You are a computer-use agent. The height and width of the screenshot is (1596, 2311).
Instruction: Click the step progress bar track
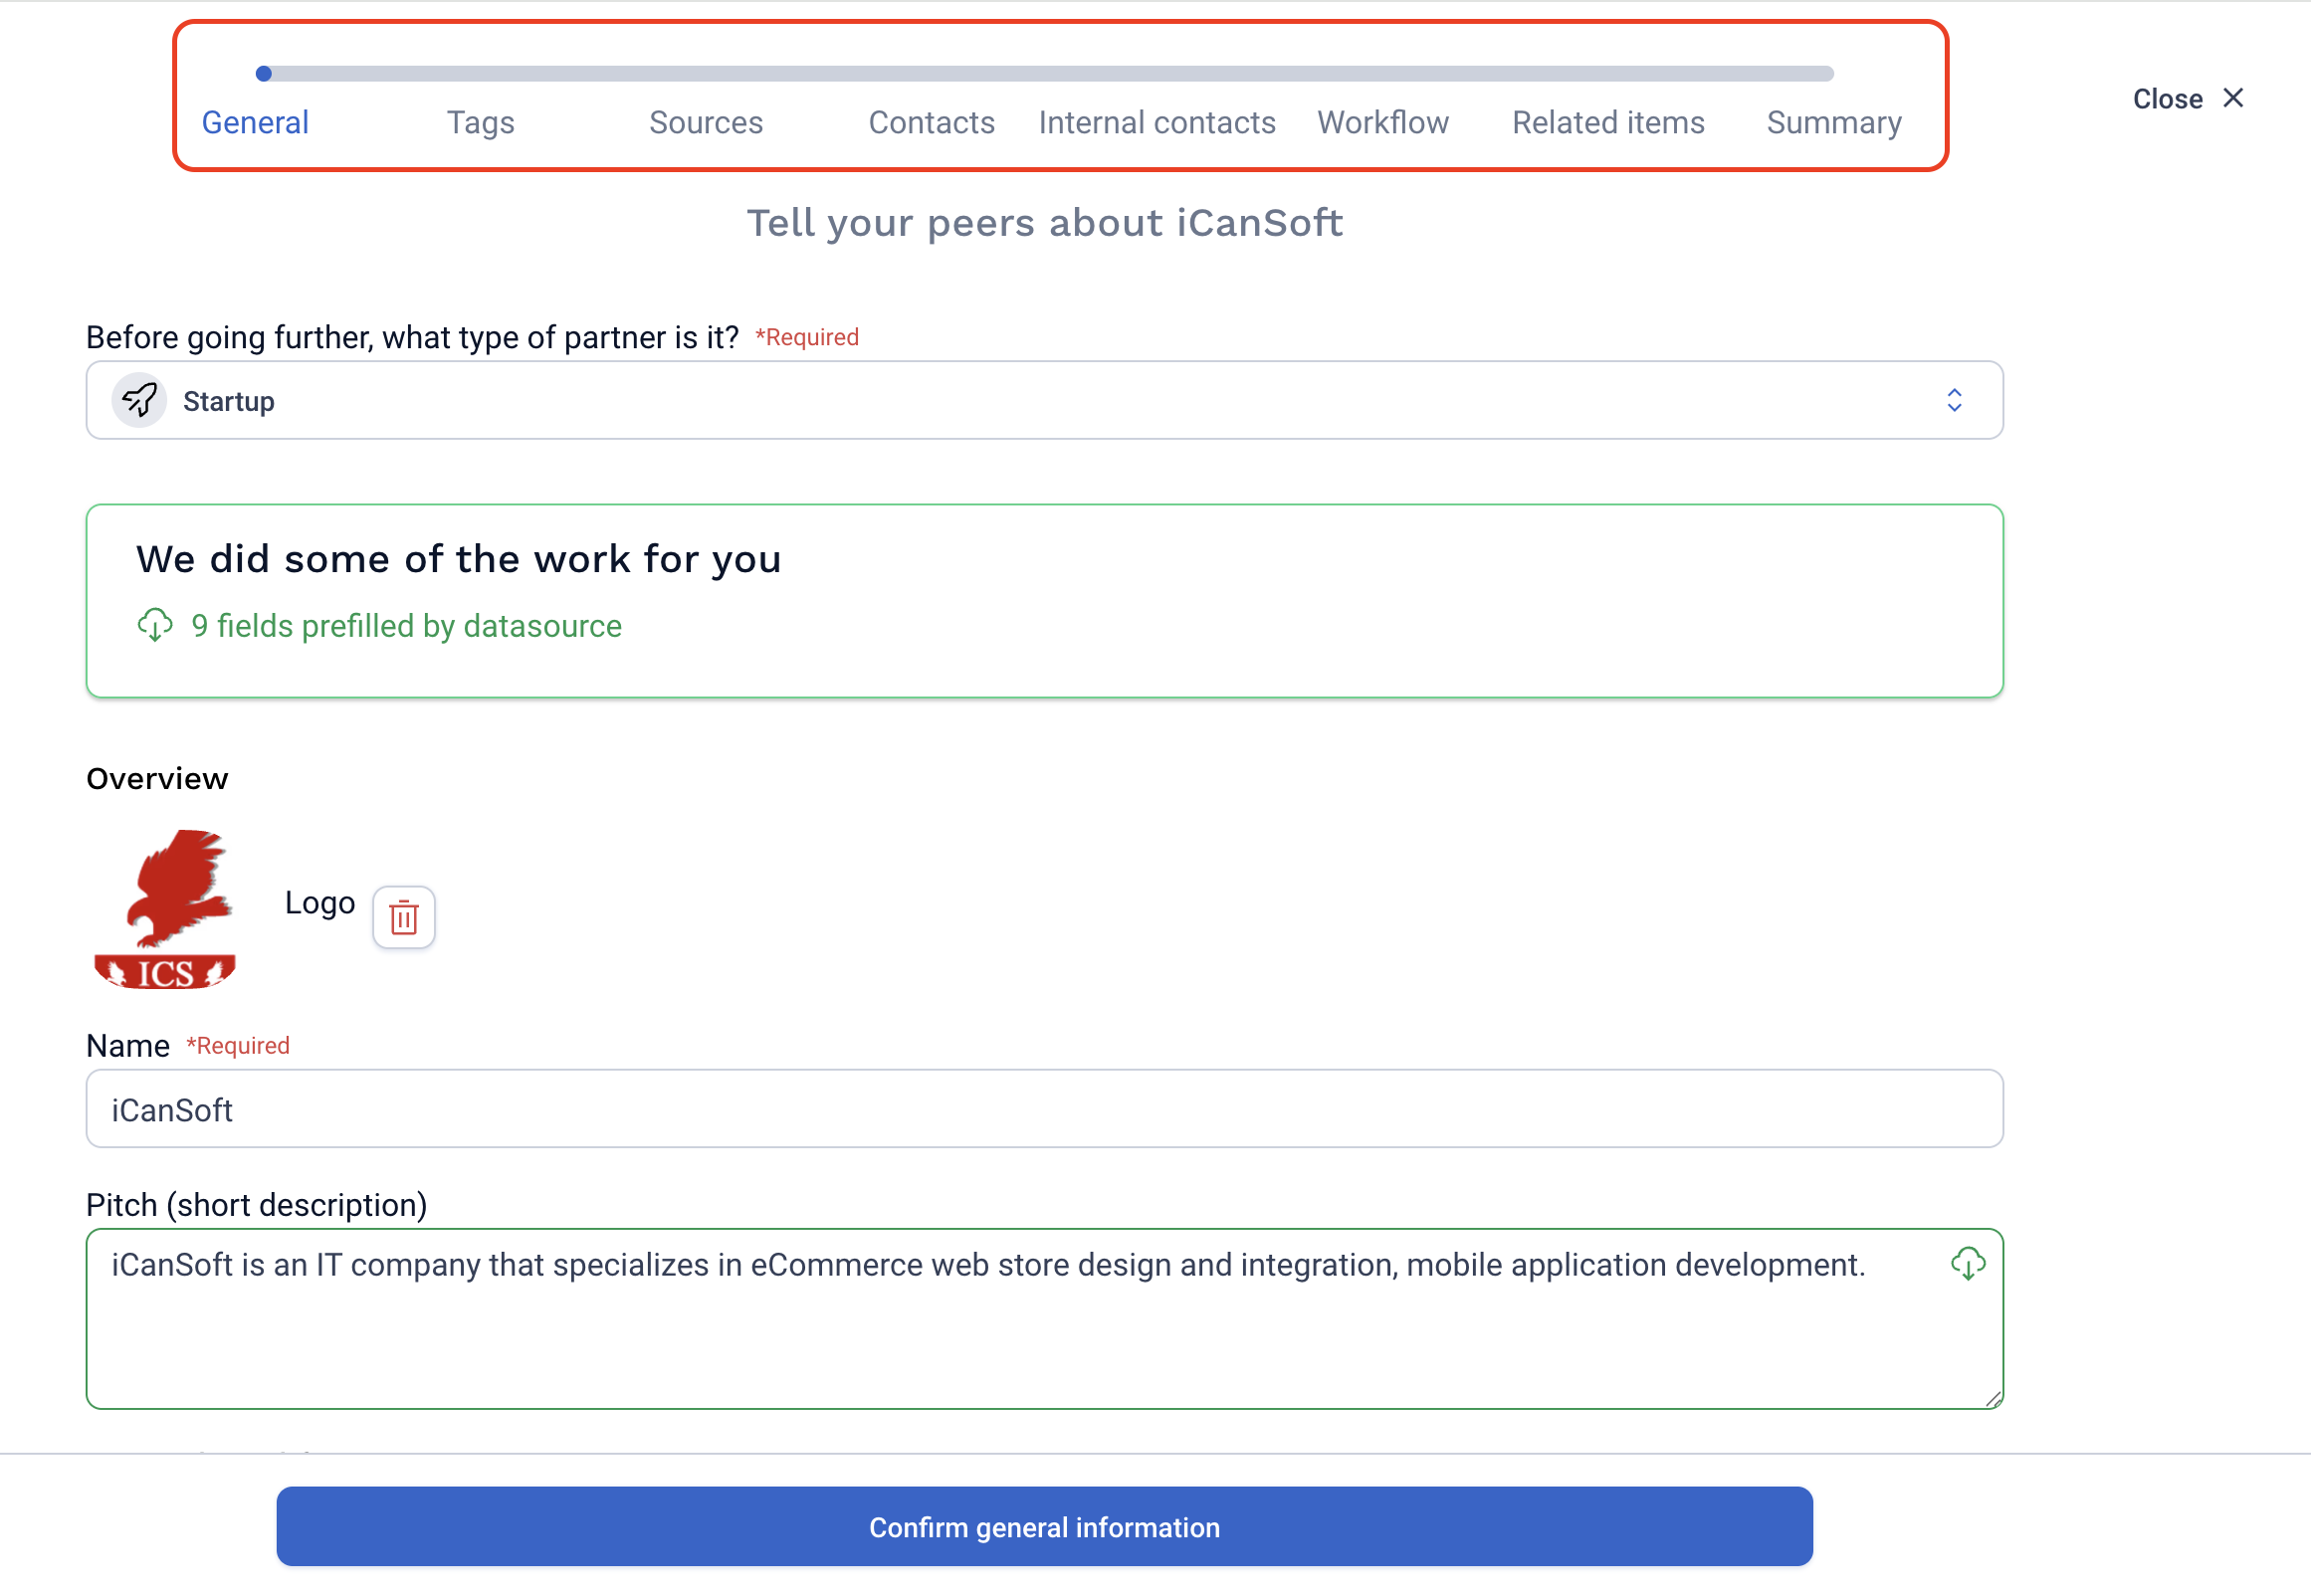(1045, 73)
